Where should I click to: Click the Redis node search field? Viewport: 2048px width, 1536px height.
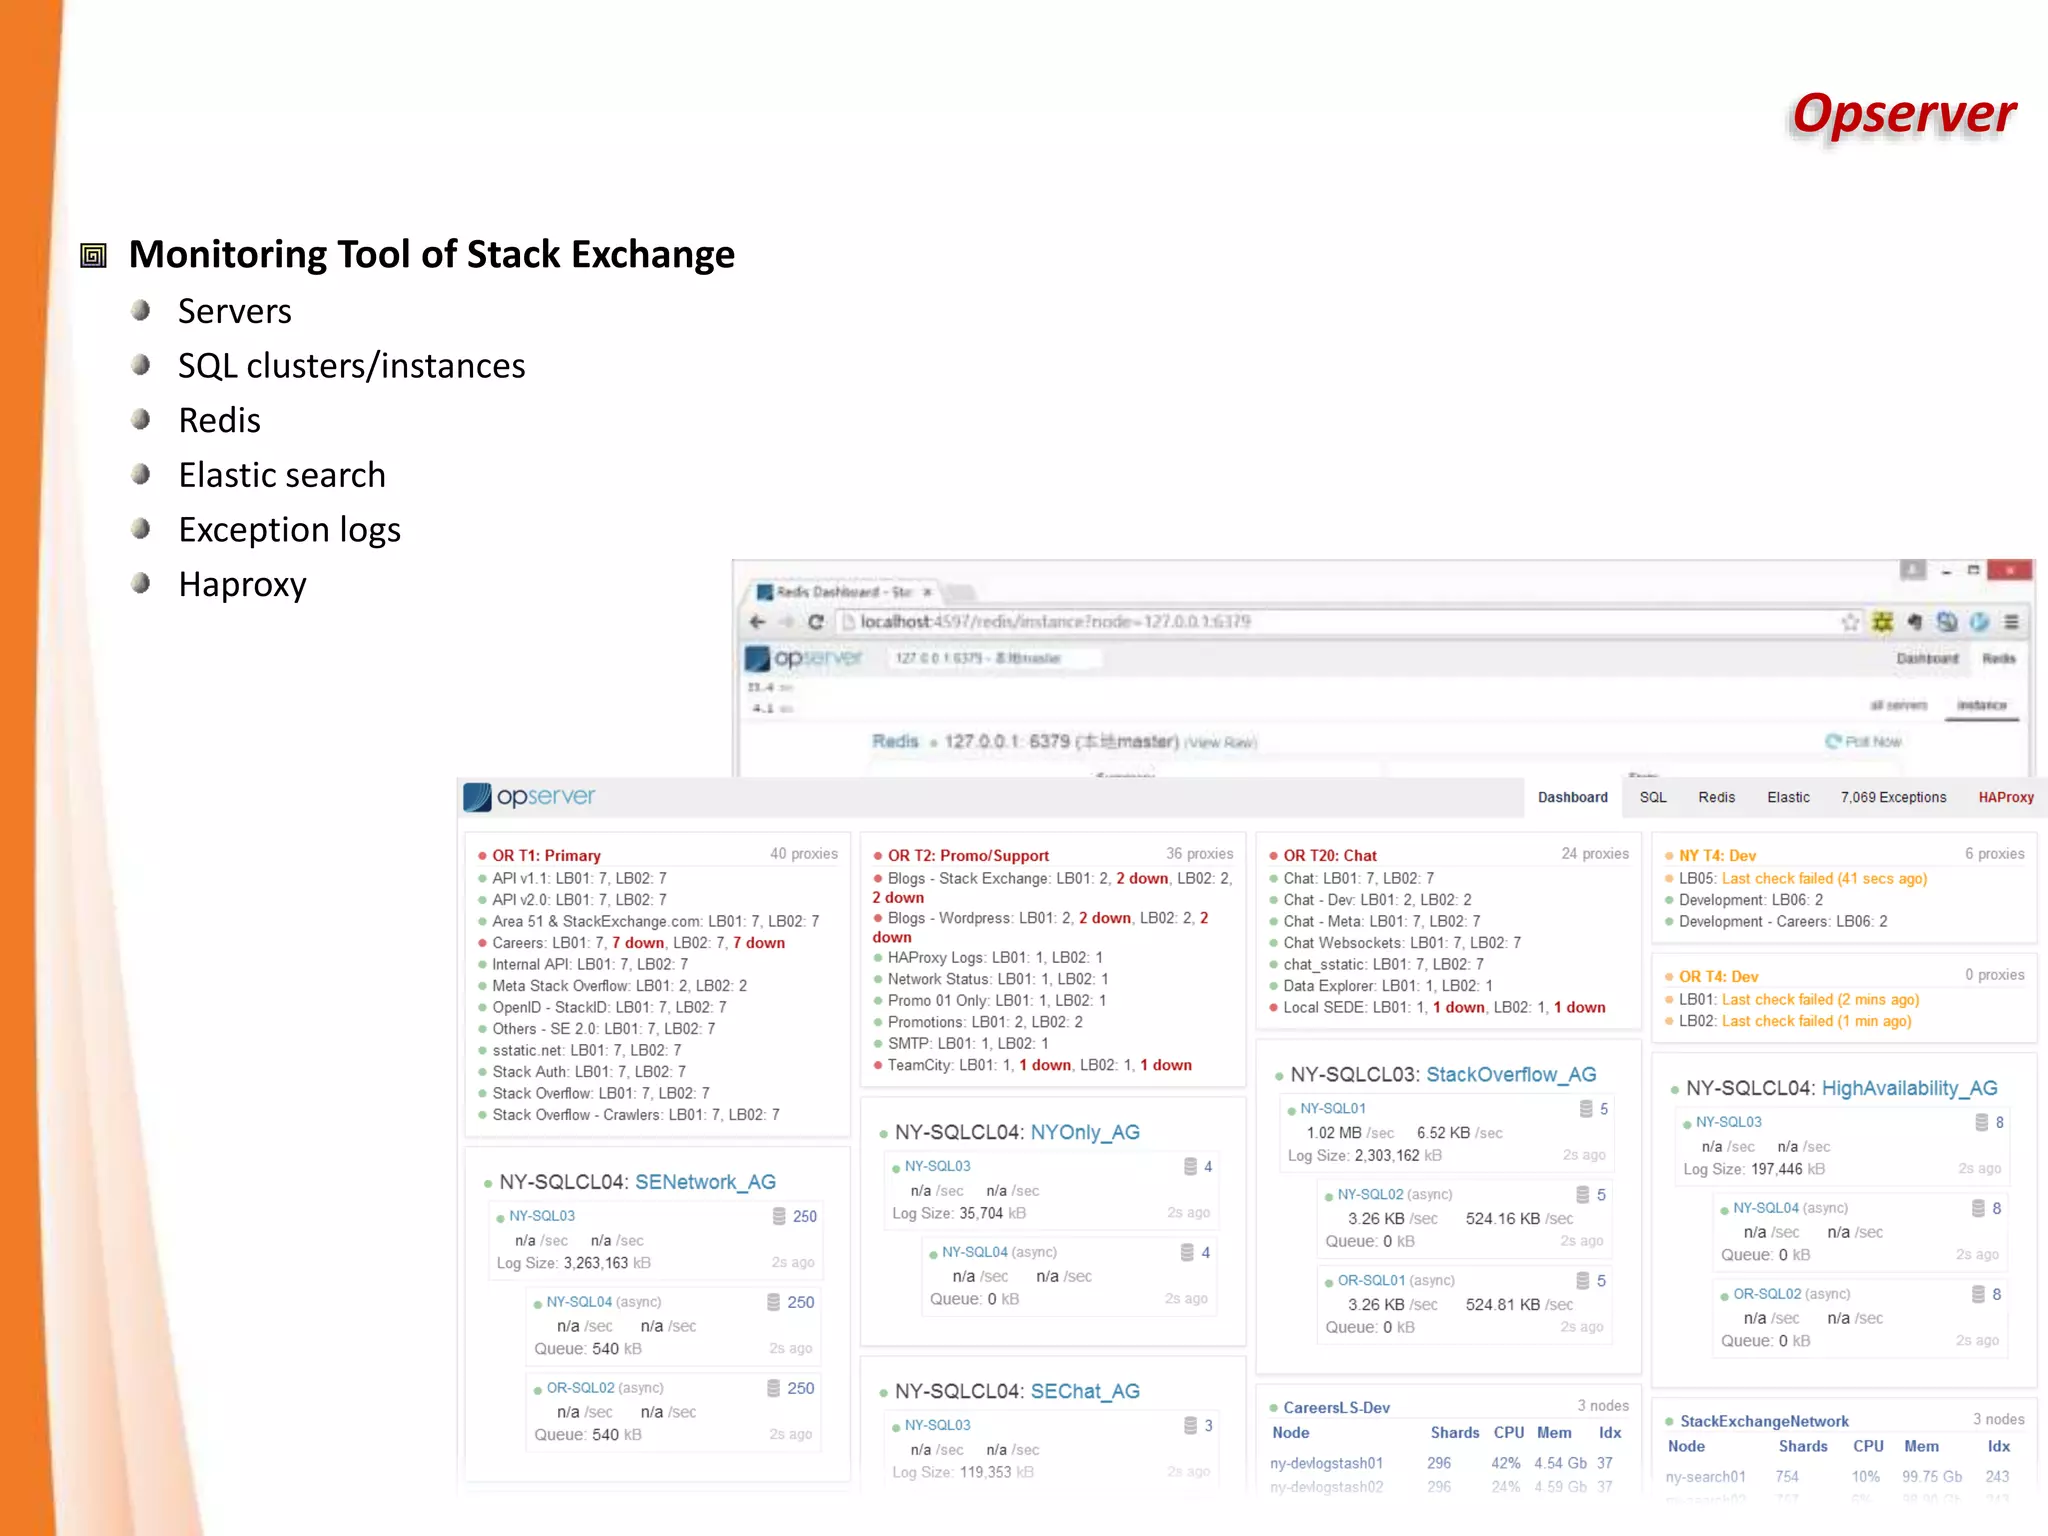pyautogui.click(x=994, y=658)
